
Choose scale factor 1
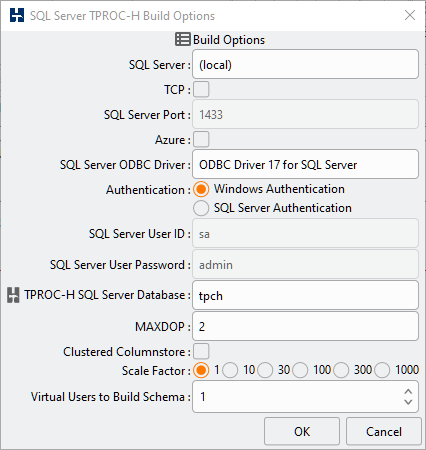[x=201, y=370]
